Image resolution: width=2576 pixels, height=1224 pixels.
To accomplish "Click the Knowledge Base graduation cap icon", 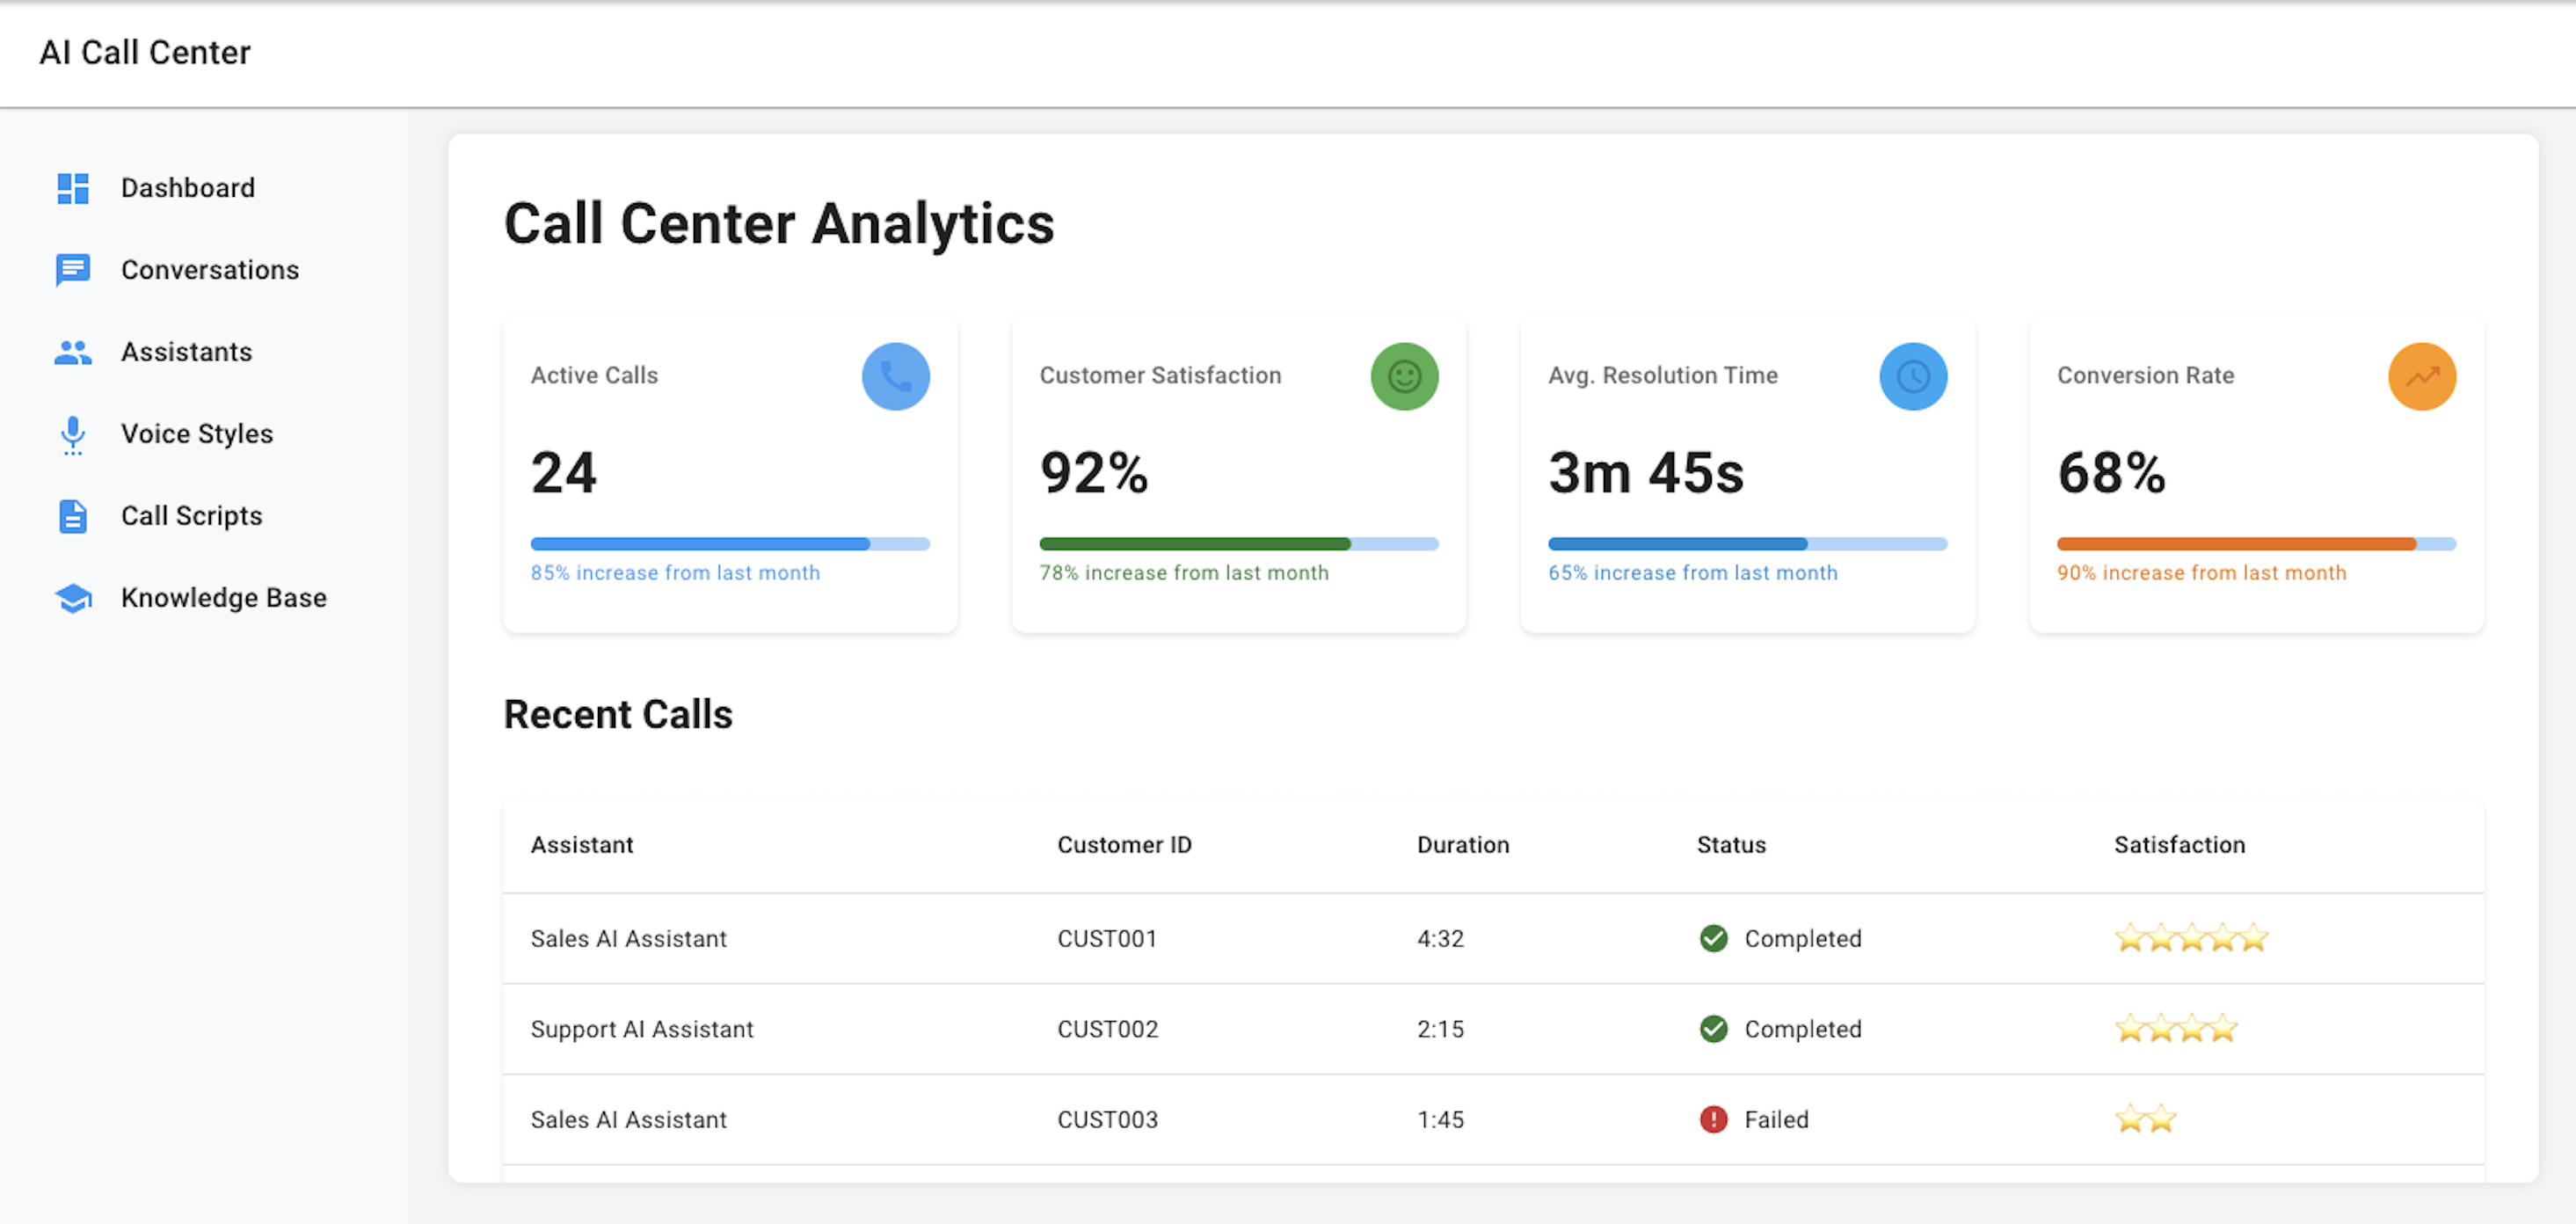I will point(73,598).
